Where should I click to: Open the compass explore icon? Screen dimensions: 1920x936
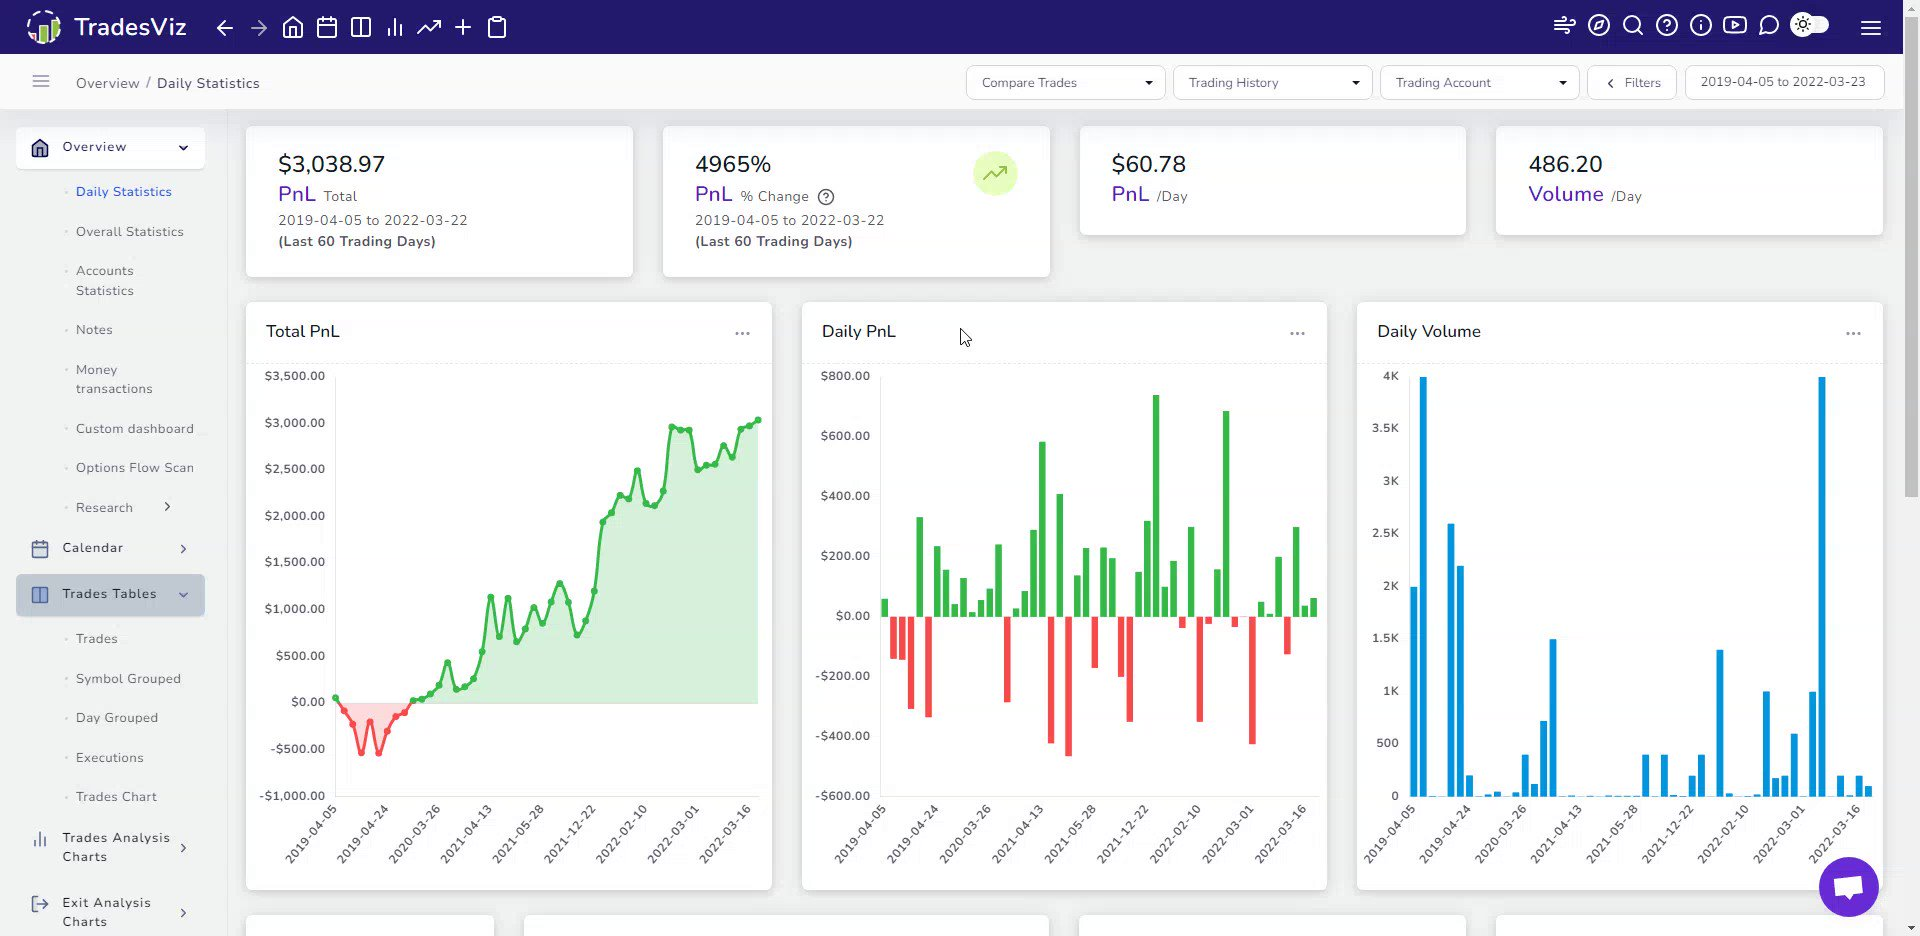tap(1599, 26)
